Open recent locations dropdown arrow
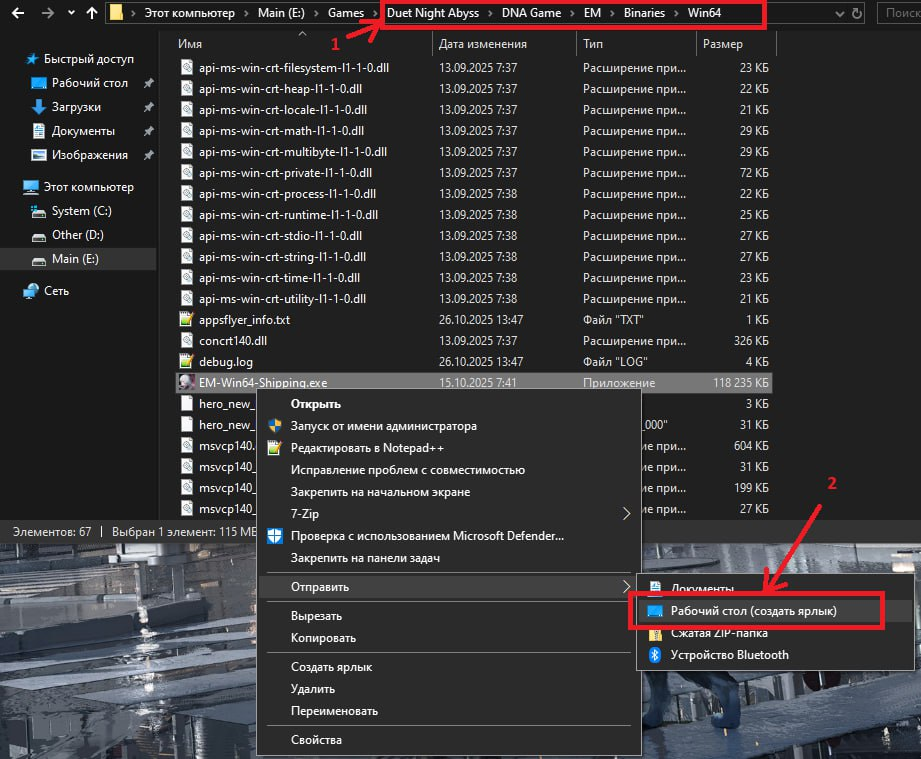 (71, 13)
